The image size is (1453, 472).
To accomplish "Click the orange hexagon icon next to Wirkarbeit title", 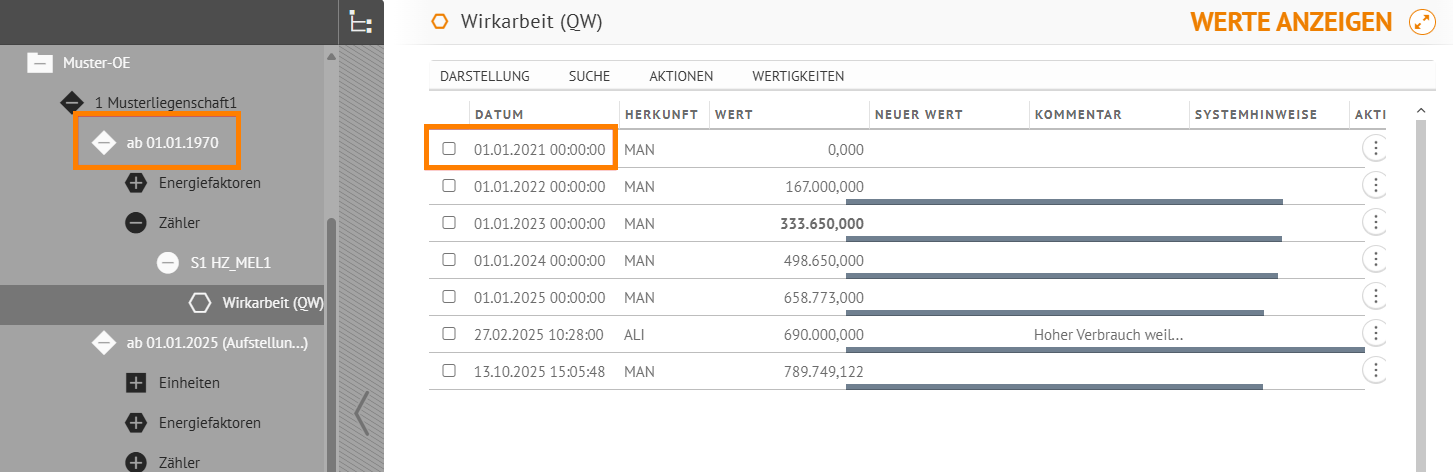I will pos(439,22).
